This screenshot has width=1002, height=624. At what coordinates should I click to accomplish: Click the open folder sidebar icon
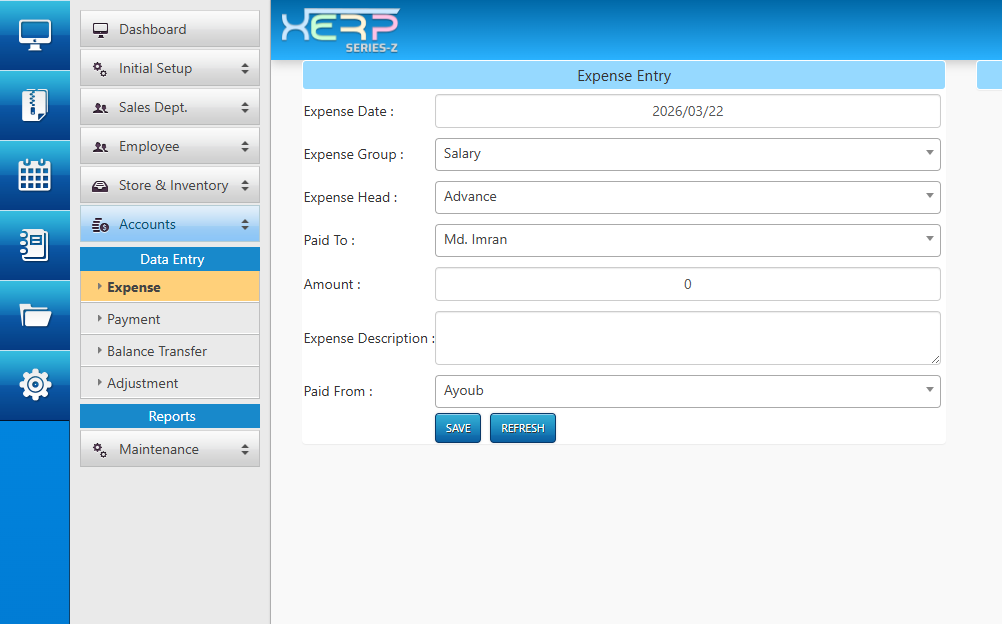pyautogui.click(x=35, y=316)
